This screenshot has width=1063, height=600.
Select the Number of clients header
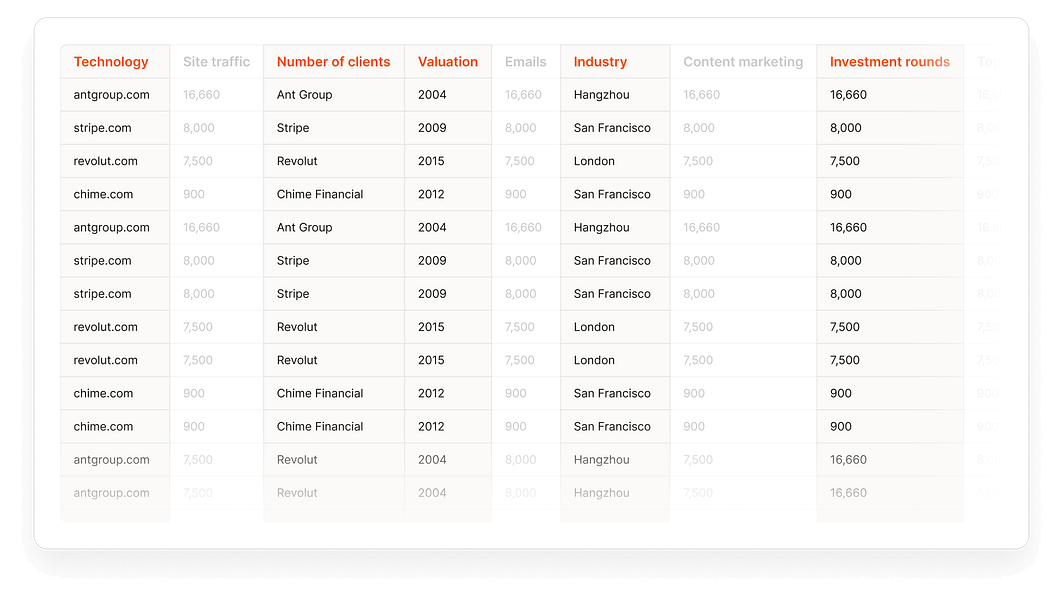[333, 62]
